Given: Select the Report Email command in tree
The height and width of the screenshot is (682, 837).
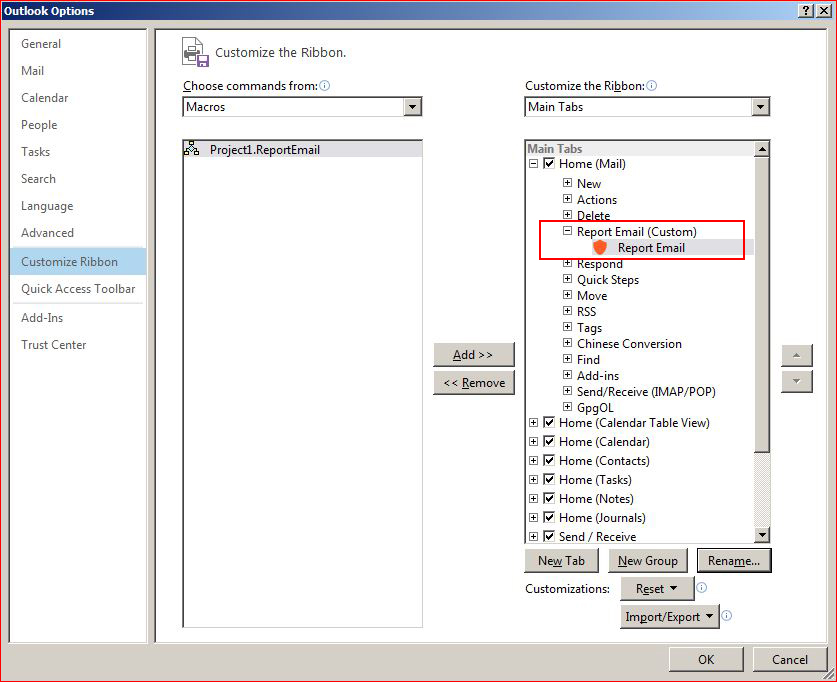Looking at the screenshot, I should click(x=651, y=248).
